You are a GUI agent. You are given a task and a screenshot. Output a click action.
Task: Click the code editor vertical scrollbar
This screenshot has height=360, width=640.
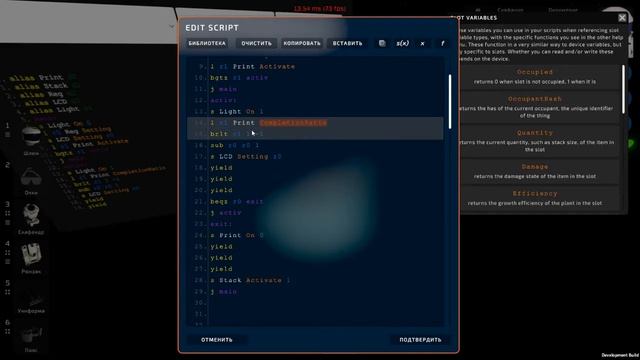(450, 102)
